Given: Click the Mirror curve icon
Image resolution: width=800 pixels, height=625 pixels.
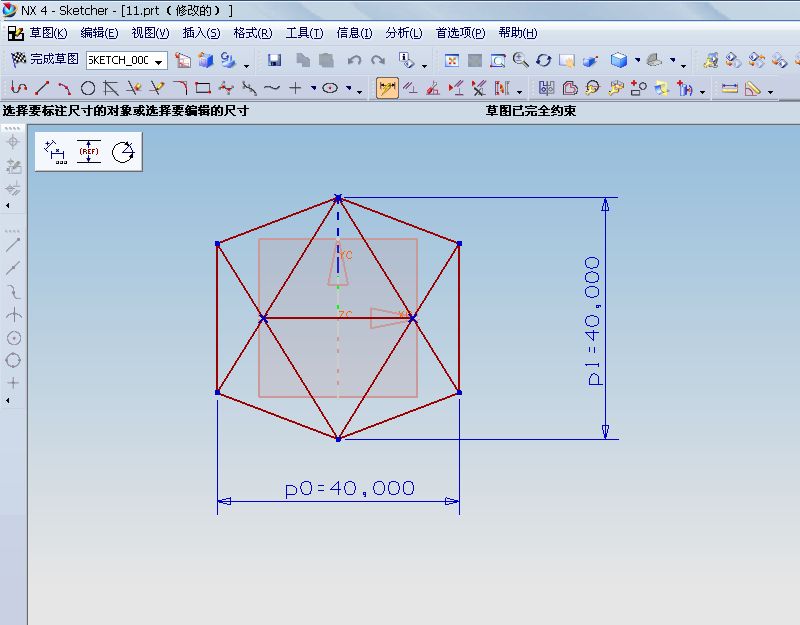Looking at the screenshot, I should [546, 88].
